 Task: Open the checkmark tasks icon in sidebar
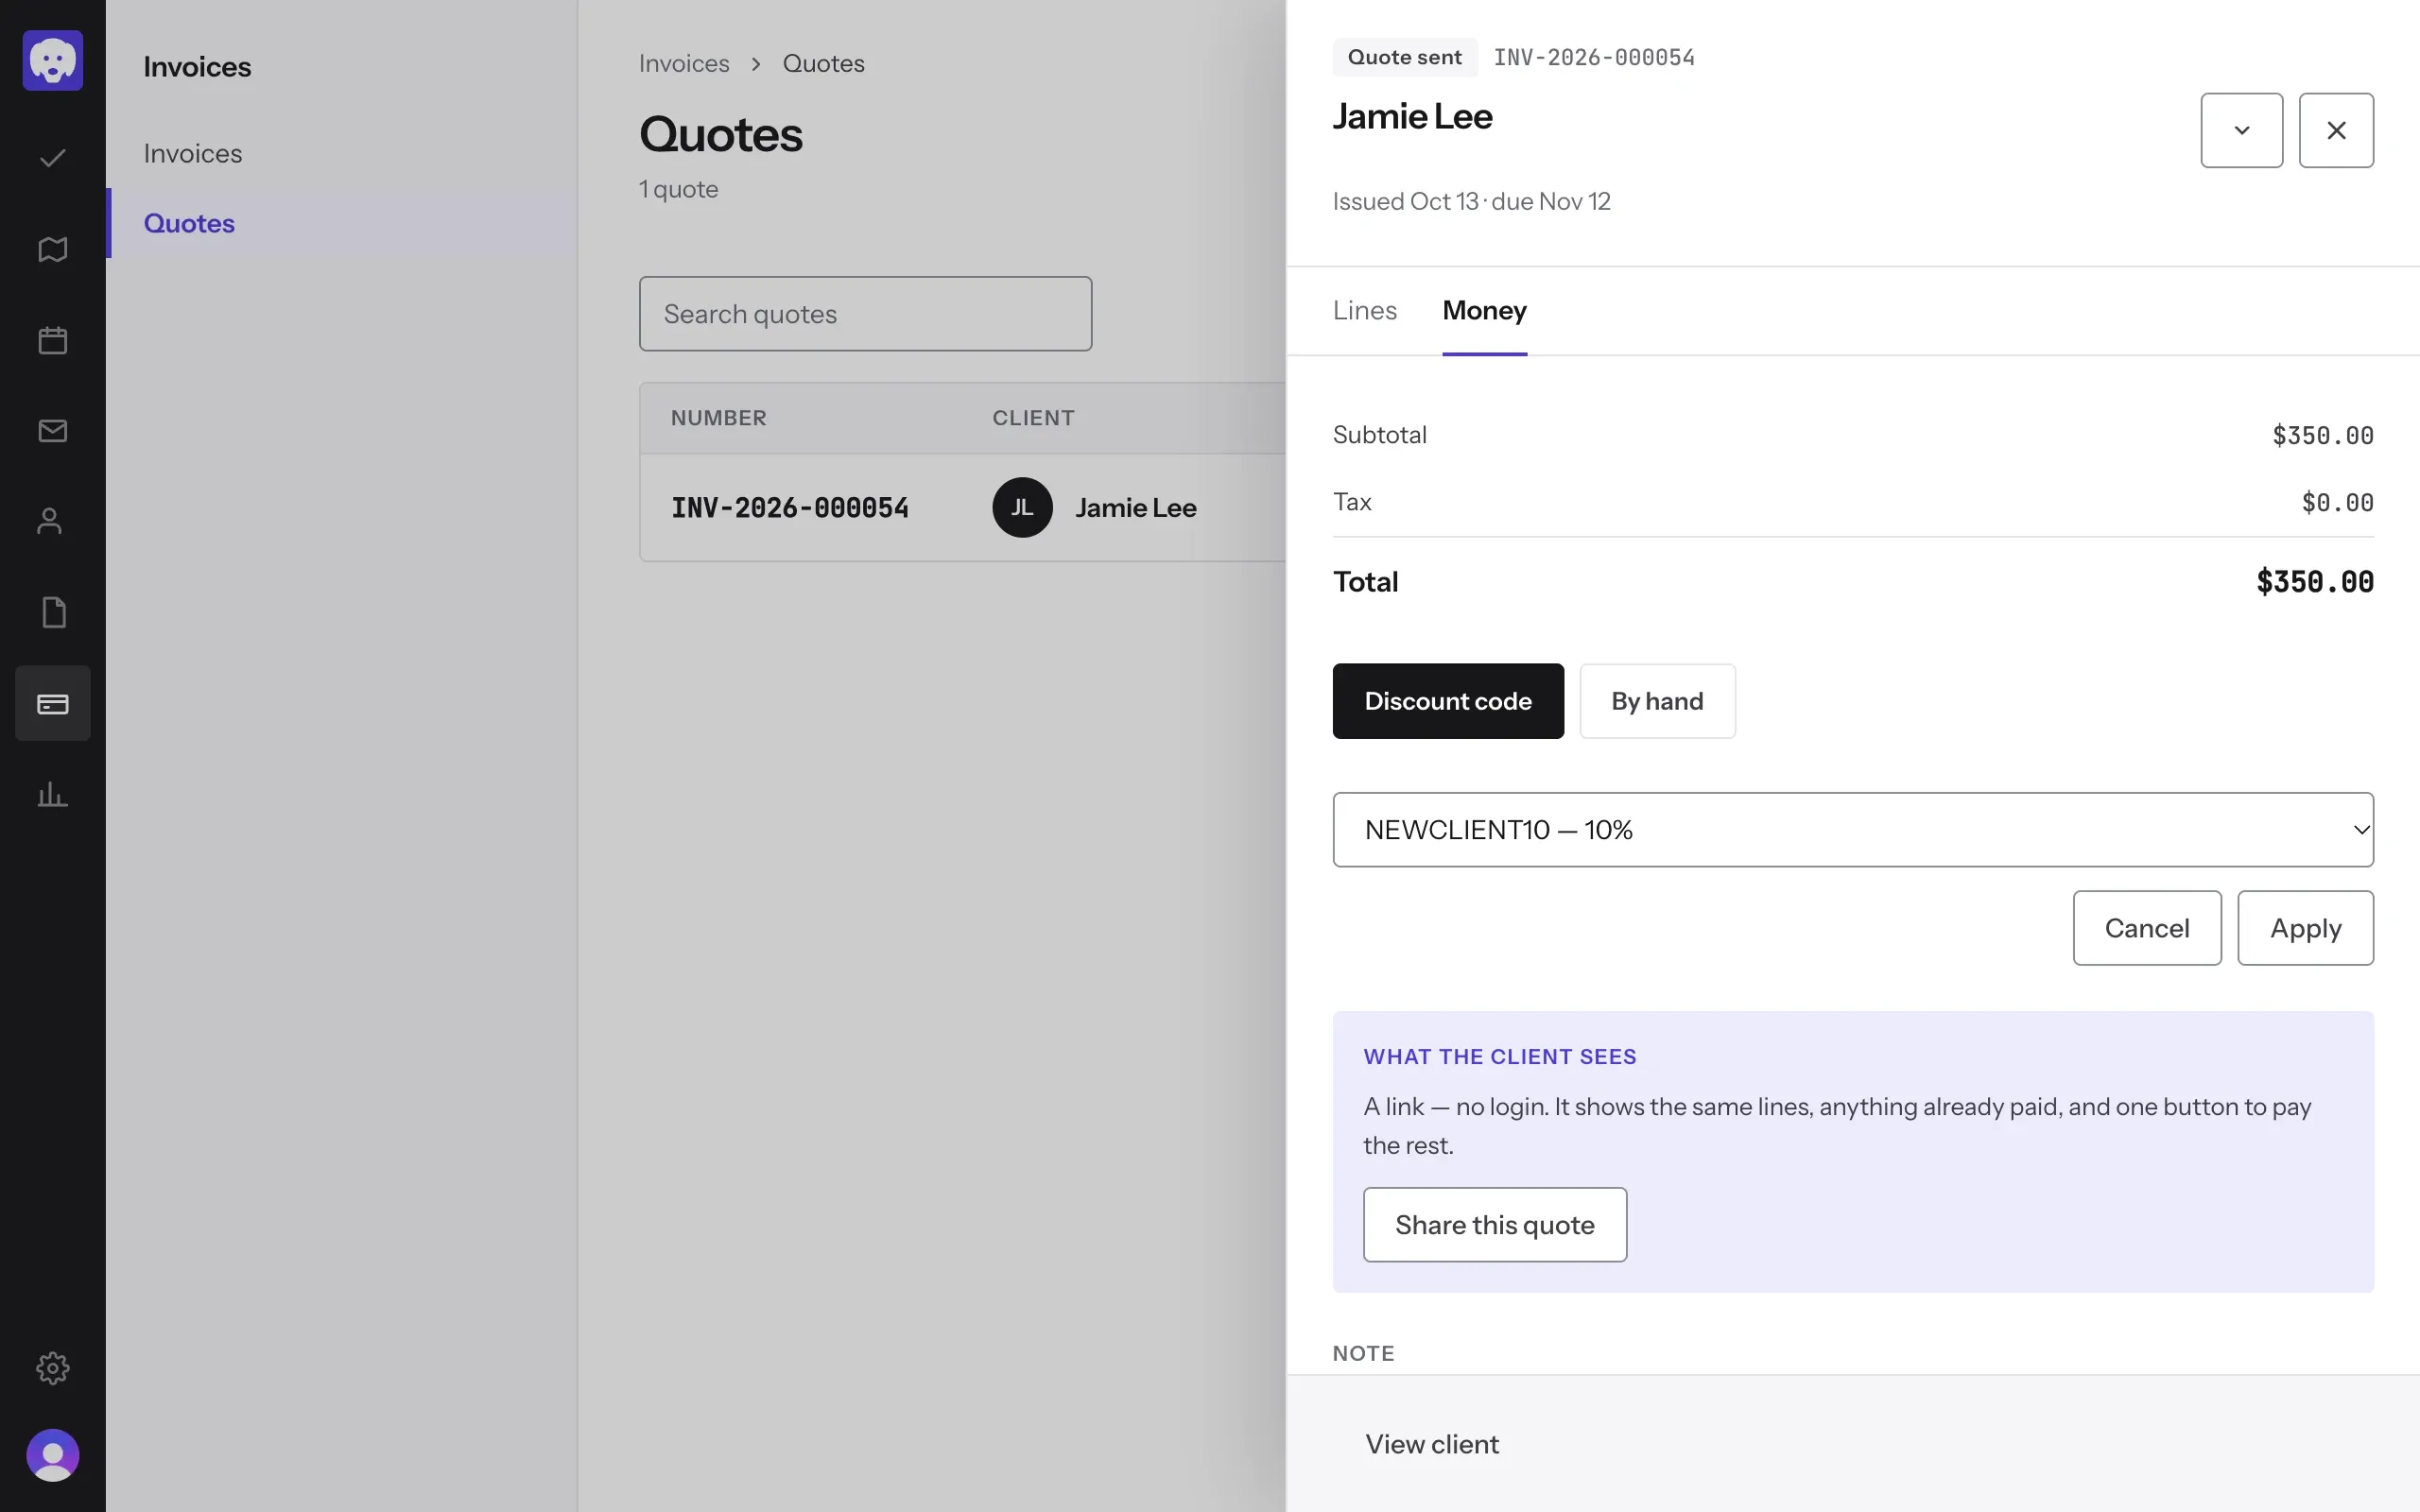point(53,158)
